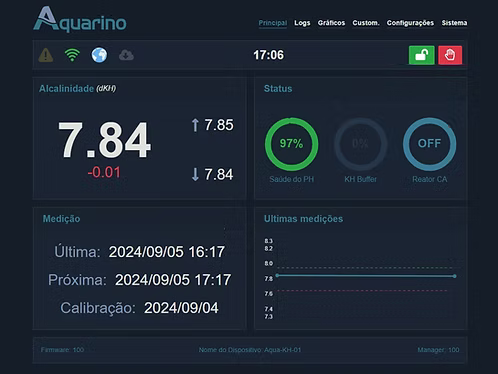Open the Sistema menu item

click(x=454, y=23)
